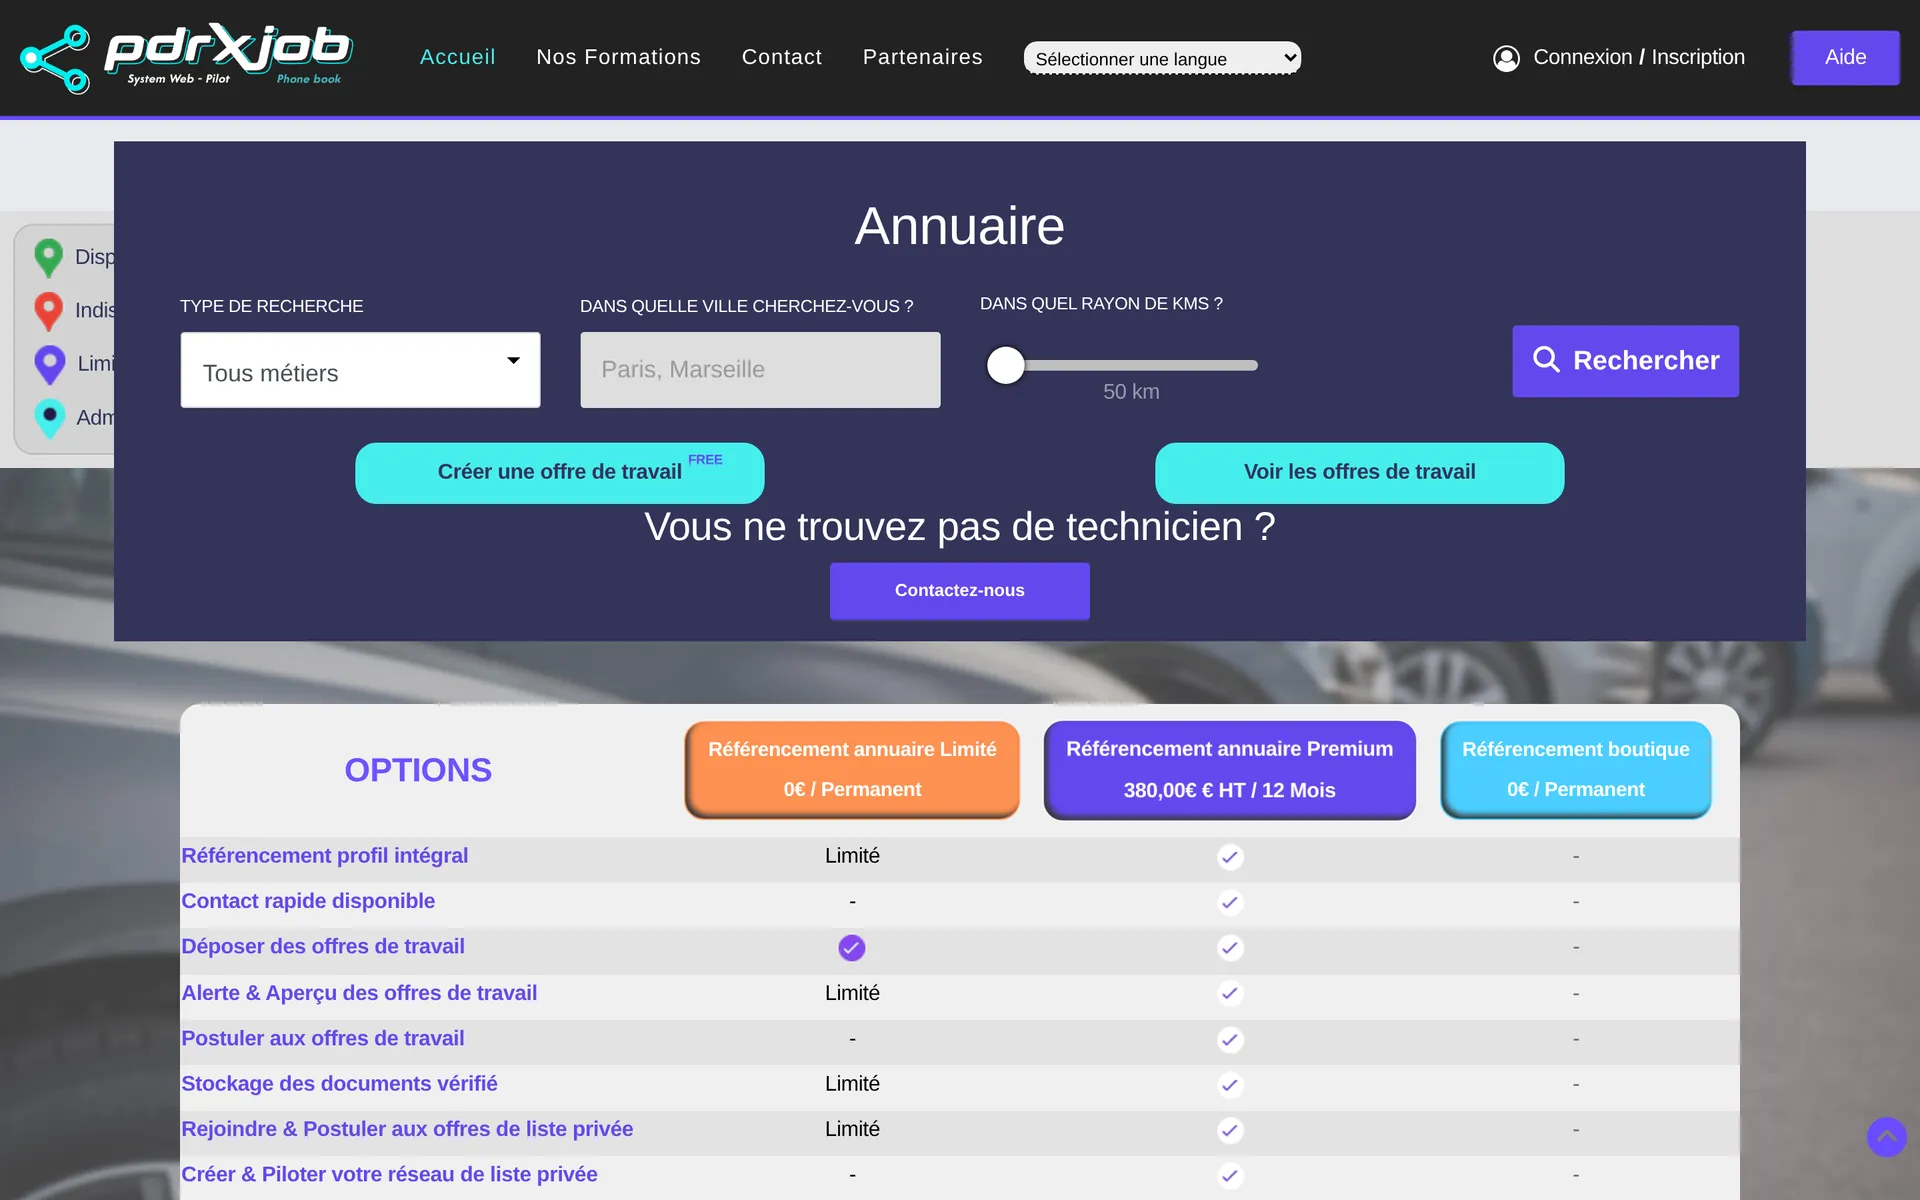Click Voir les offres de travail button

(x=1359, y=473)
